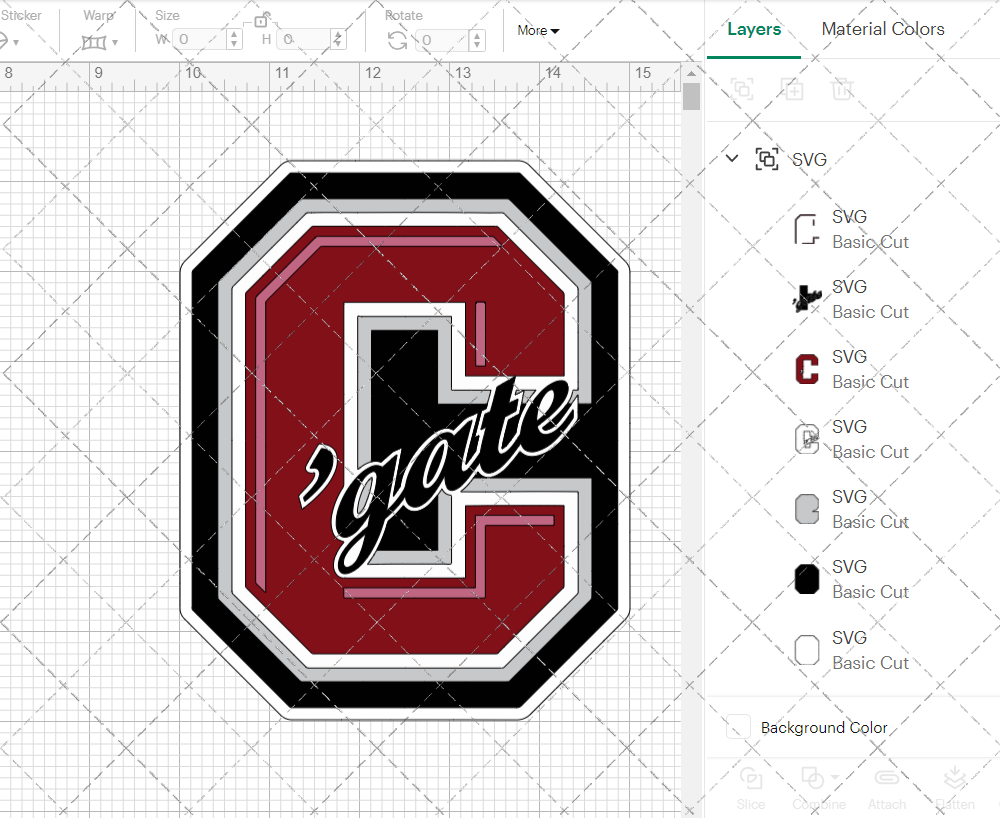The height and width of the screenshot is (818, 1000).
Task: Click the Attach tool
Action: click(886, 788)
